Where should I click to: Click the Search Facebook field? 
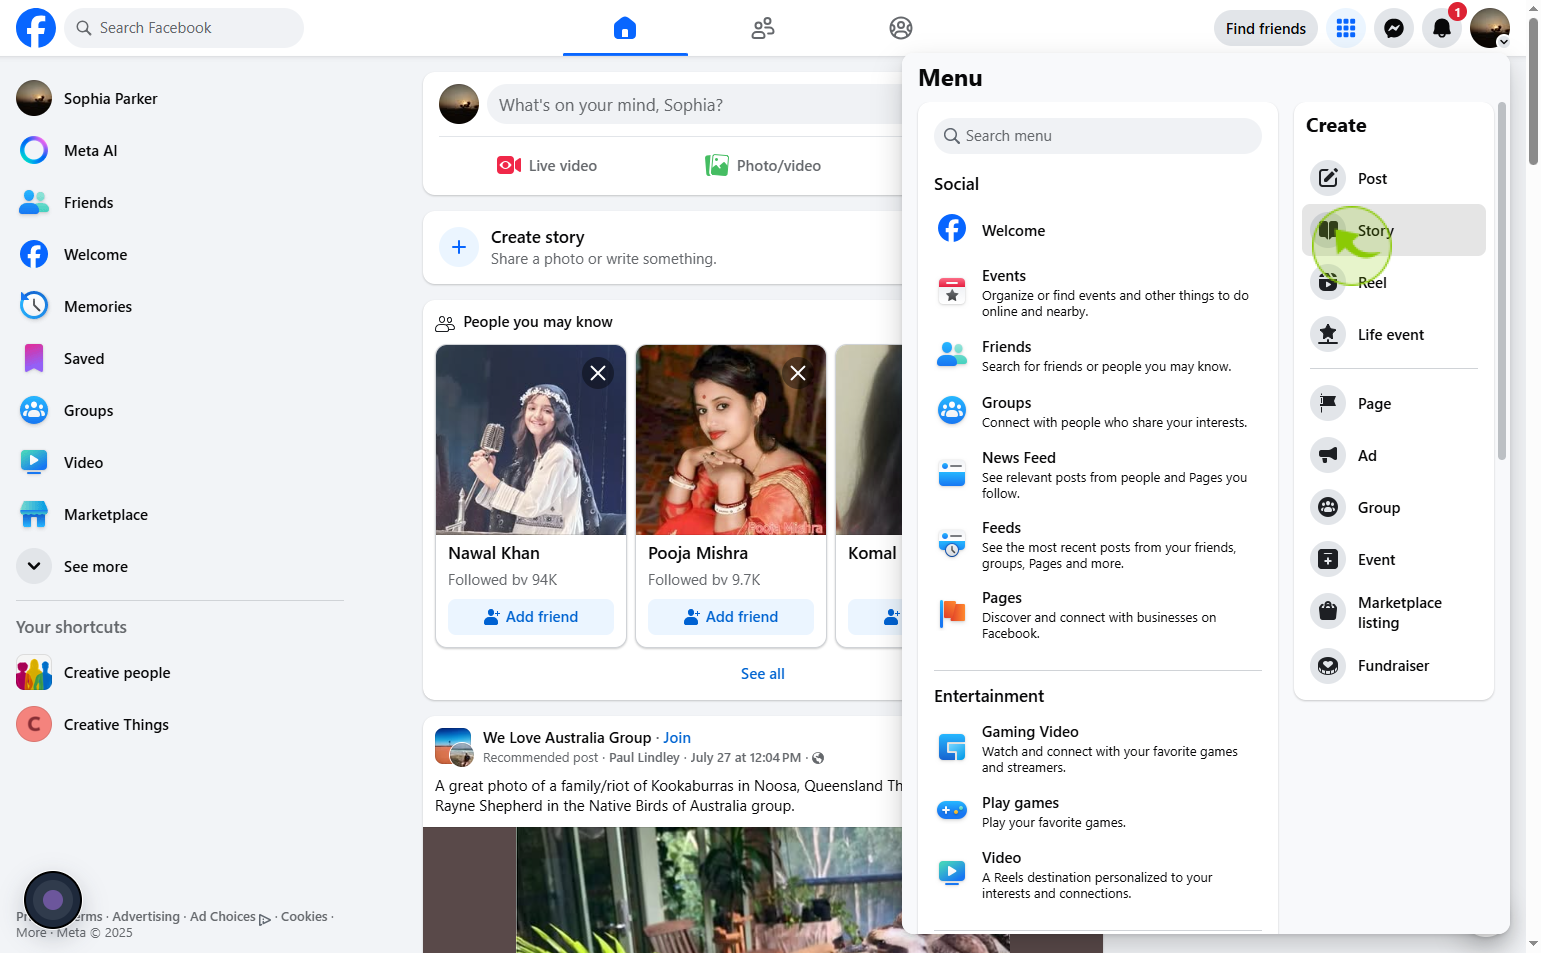[184, 28]
